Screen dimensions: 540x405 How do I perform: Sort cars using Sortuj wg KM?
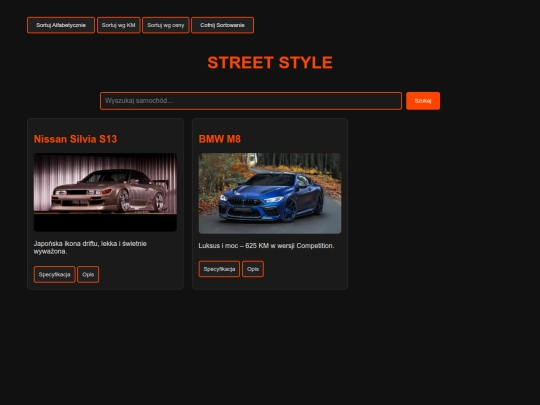(x=118, y=25)
